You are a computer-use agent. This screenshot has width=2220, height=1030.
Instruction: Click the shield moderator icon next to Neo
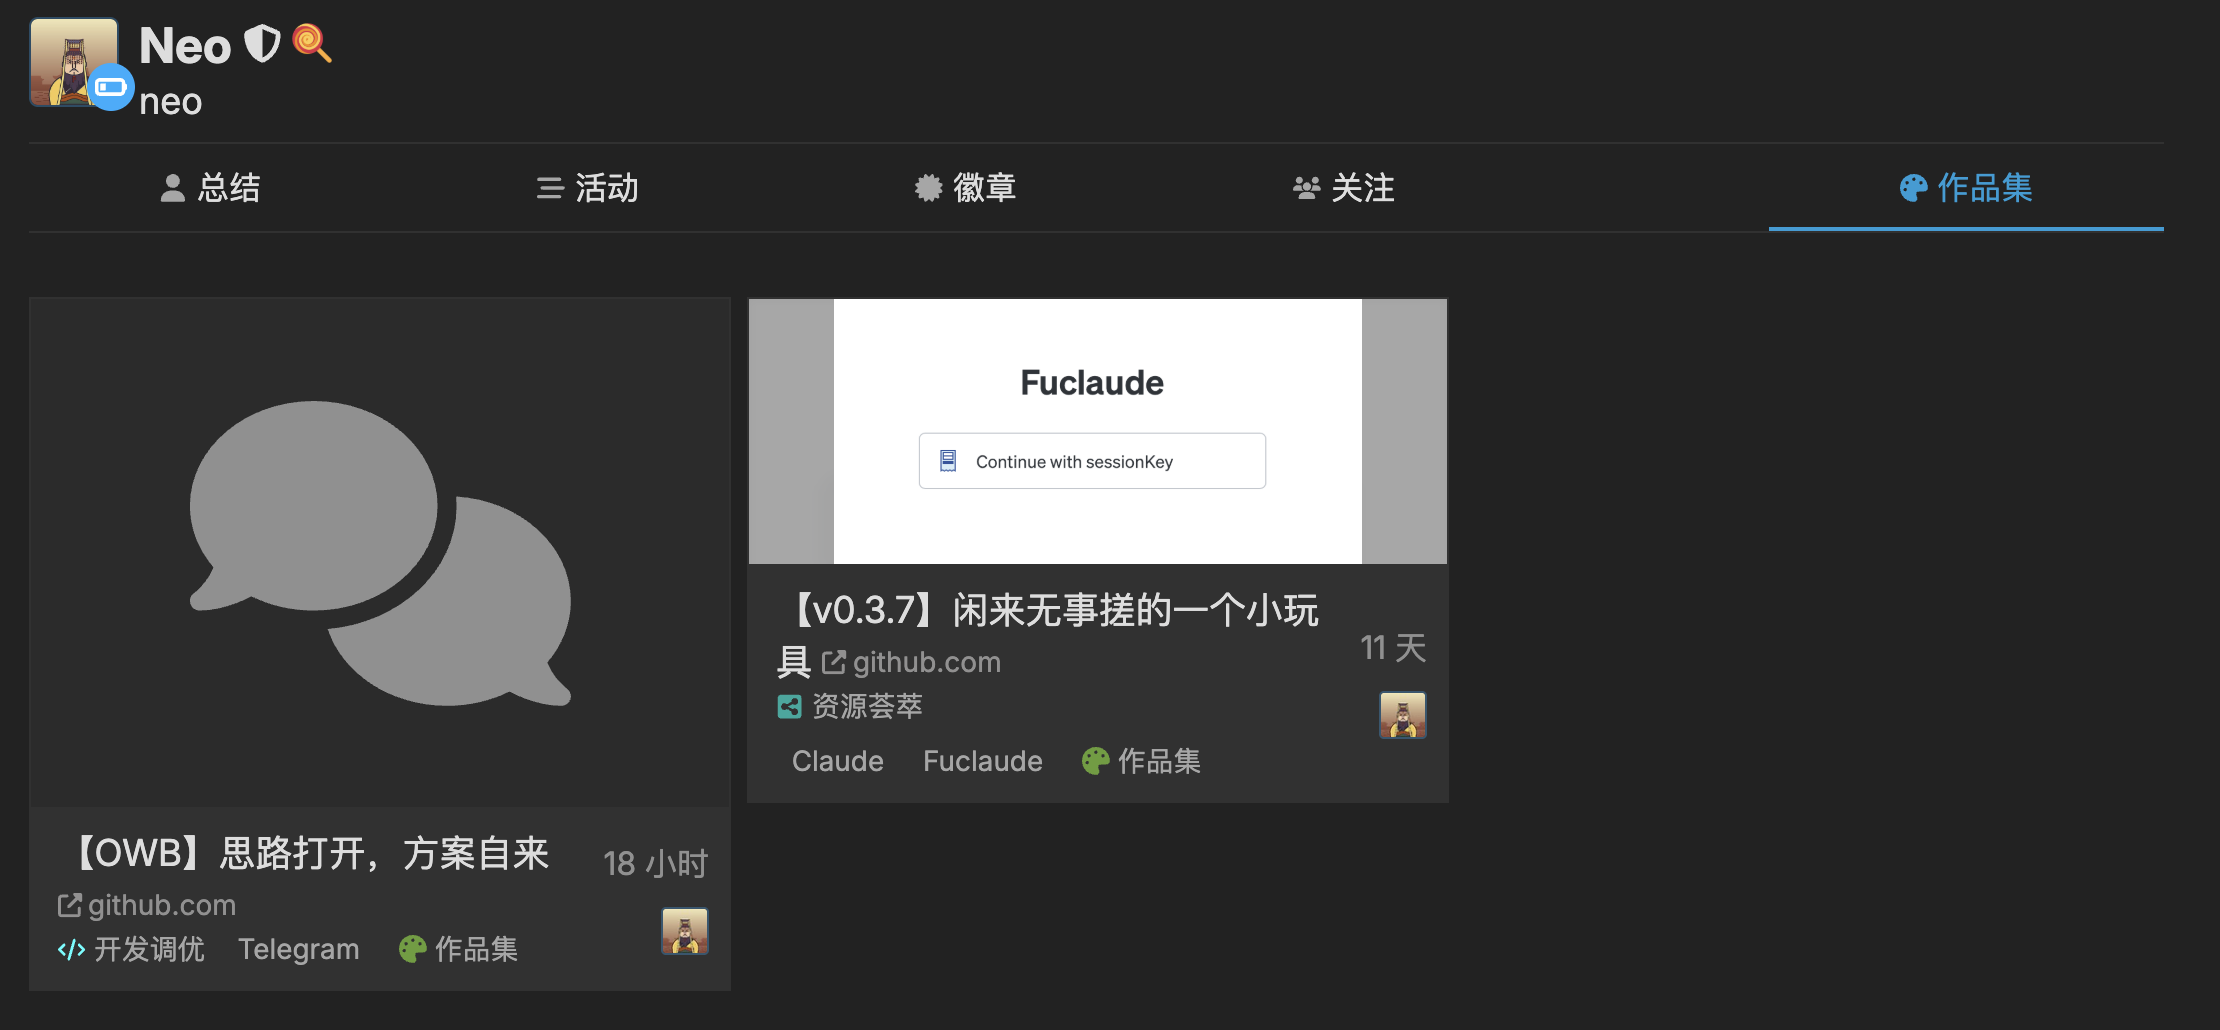[262, 44]
